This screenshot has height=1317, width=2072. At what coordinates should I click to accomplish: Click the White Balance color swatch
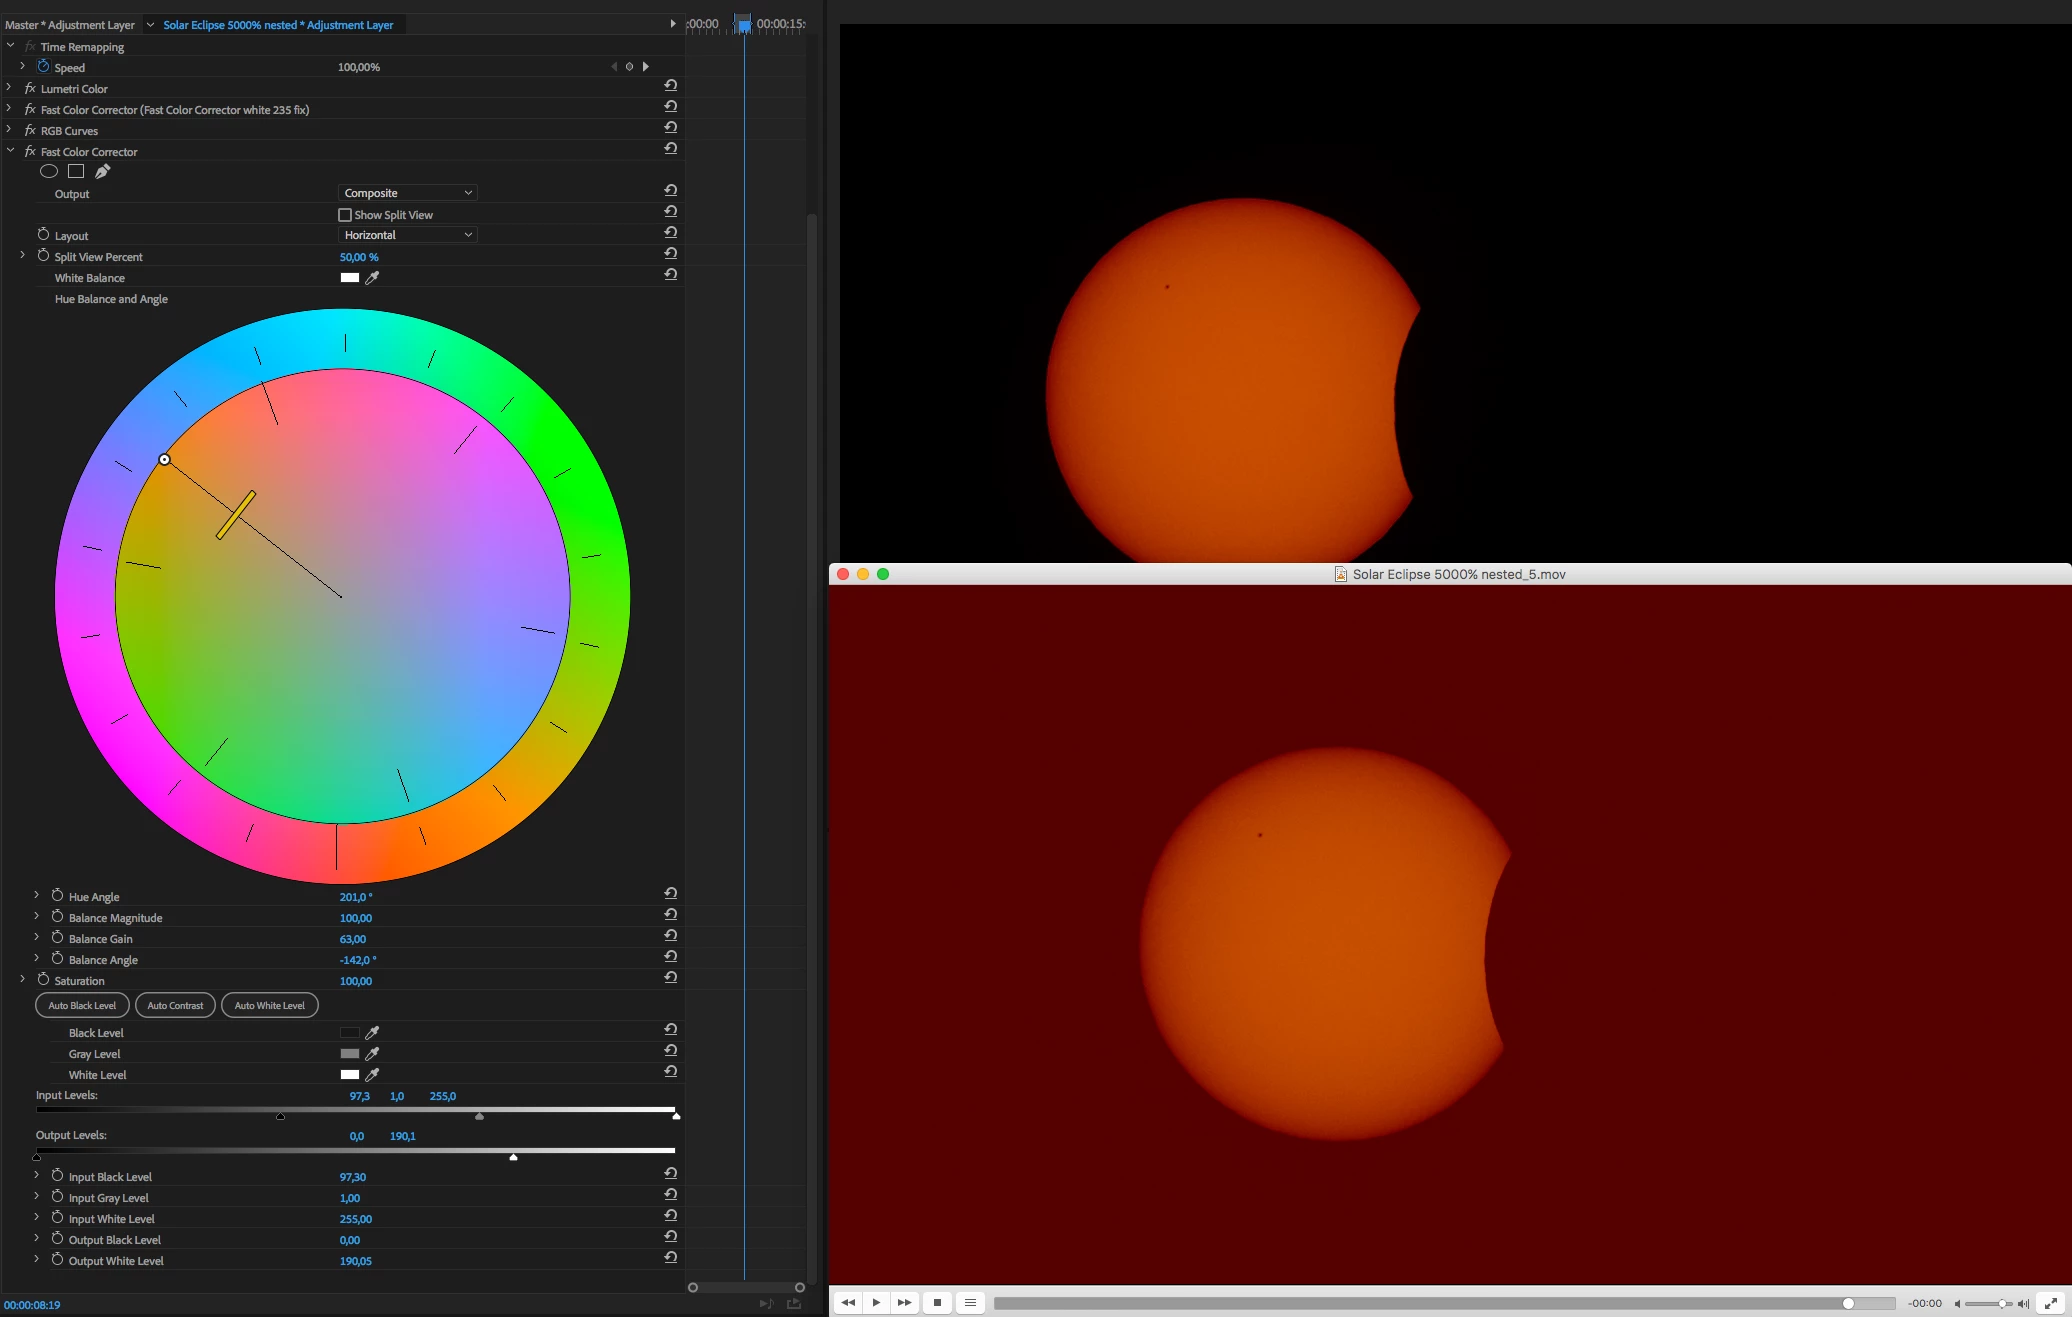coord(349,278)
